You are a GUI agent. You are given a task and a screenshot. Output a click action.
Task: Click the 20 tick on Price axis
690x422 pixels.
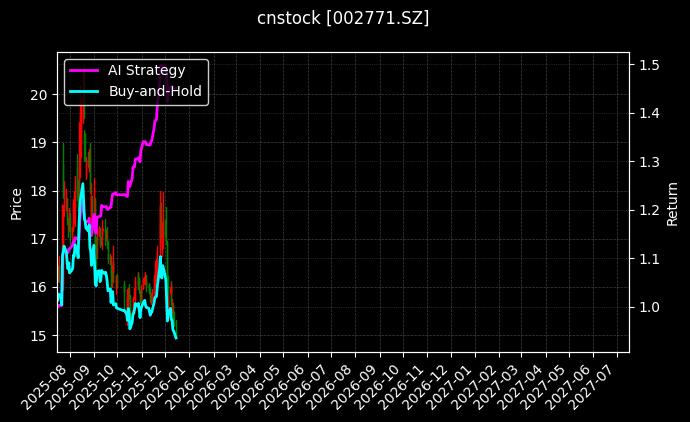pyautogui.click(x=40, y=95)
